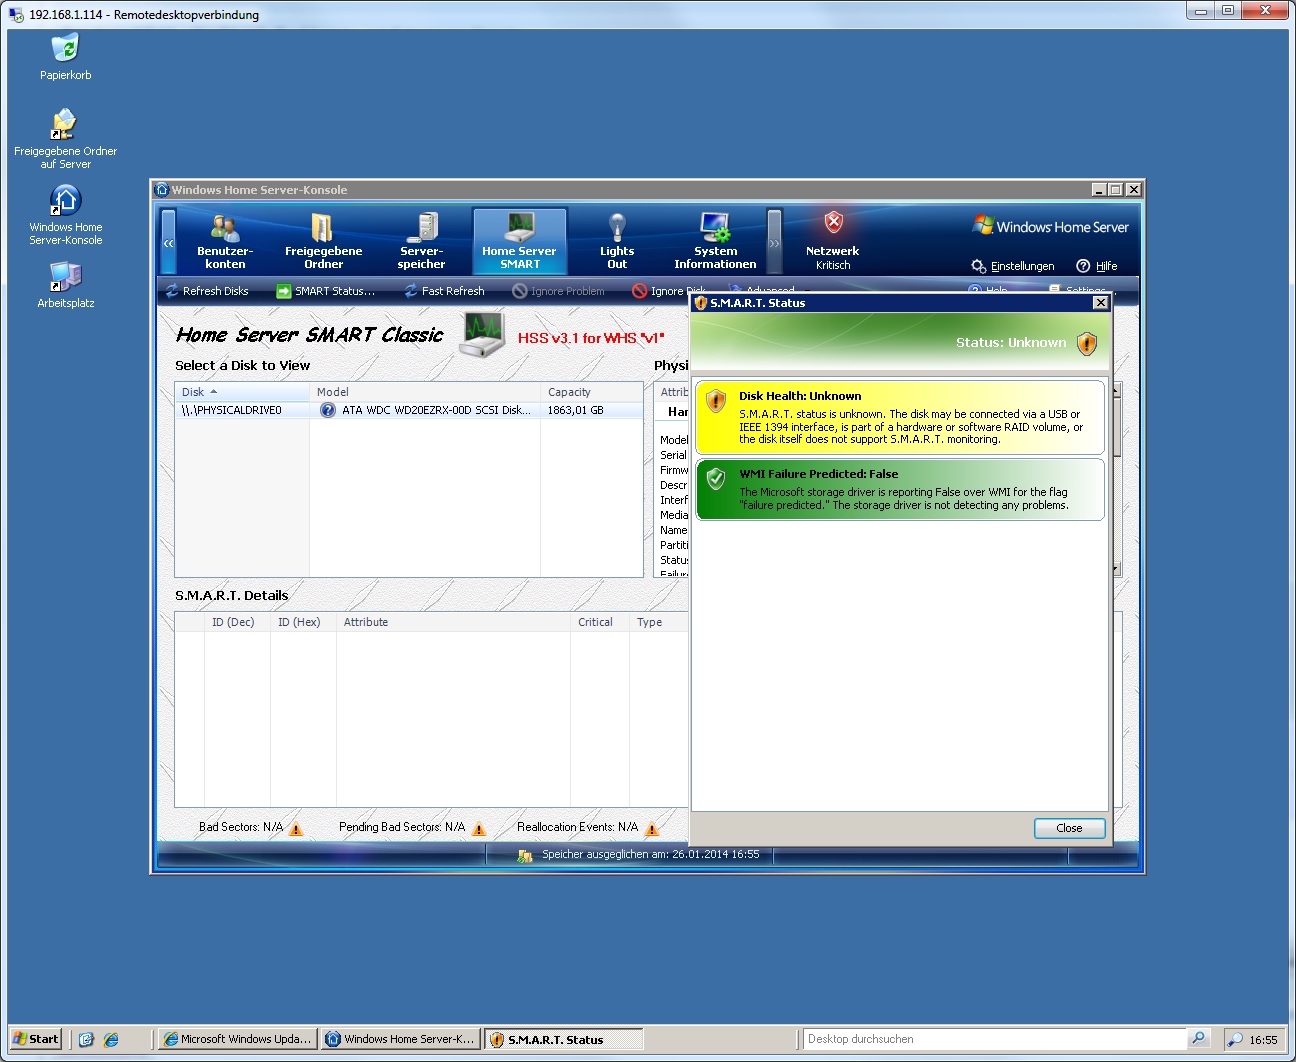The image size is (1296, 1062).
Task: Click the physical disk panel scrollbar
Action: [1116, 479]
